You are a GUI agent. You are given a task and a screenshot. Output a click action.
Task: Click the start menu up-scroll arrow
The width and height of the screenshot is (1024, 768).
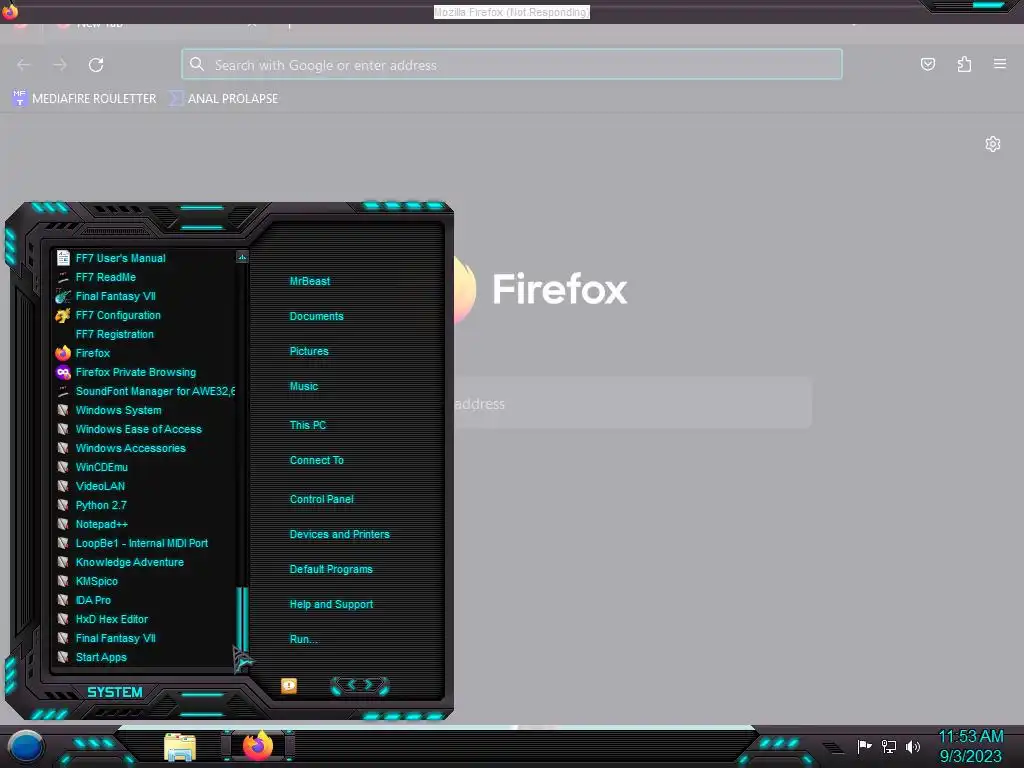(242, 257)
